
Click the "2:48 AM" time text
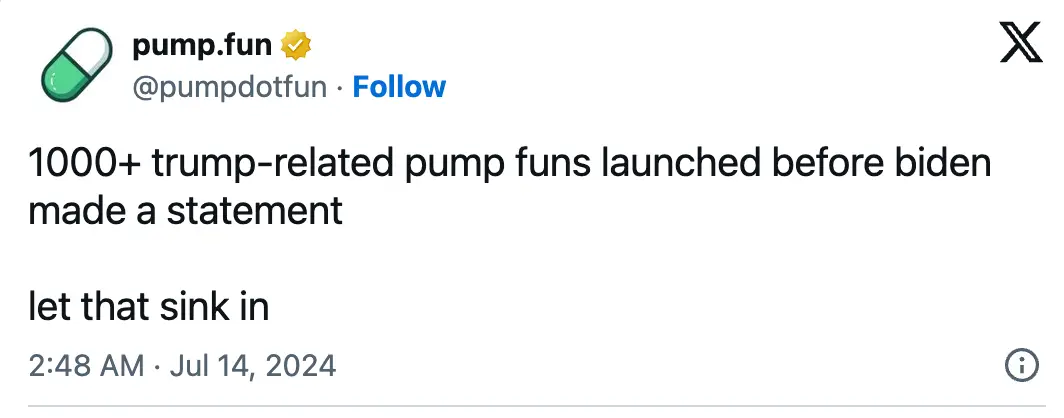(x=87, y=366)
